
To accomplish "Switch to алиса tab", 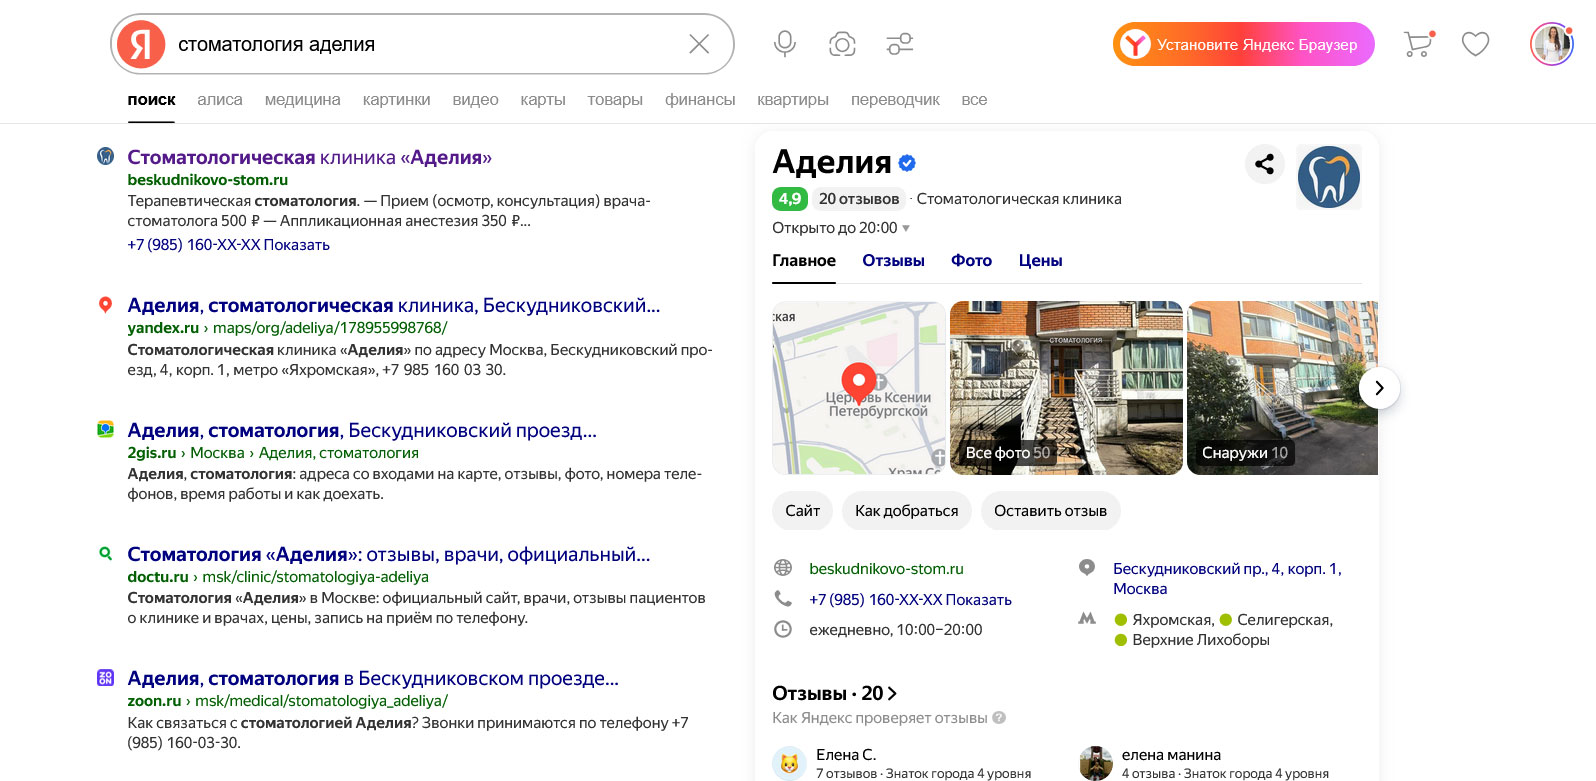I will [x=220, y=100].
